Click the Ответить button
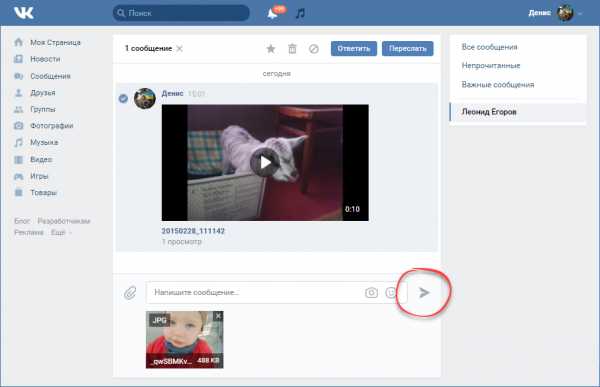Screen dimensions: 600x387 click(354, 49)
